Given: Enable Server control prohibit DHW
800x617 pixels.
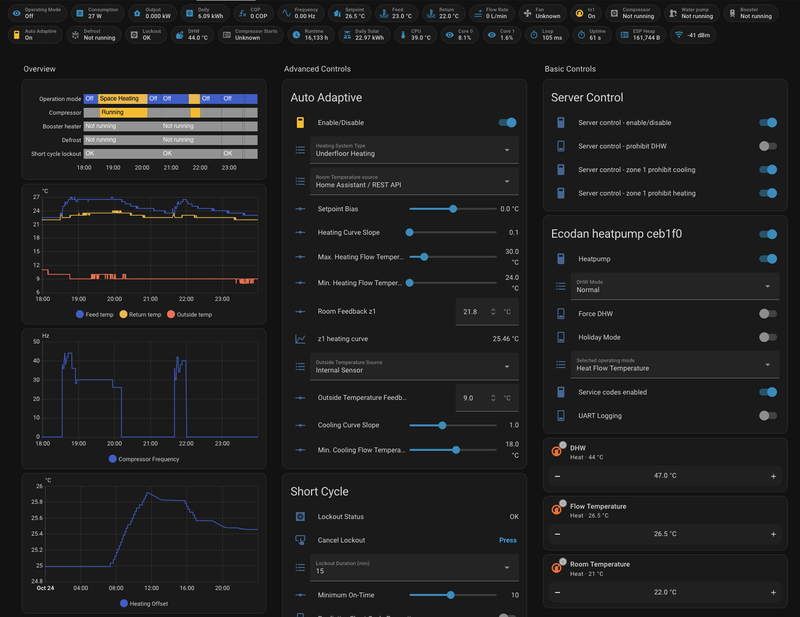Looking at the screenshot, I should [x=768, y=146].
